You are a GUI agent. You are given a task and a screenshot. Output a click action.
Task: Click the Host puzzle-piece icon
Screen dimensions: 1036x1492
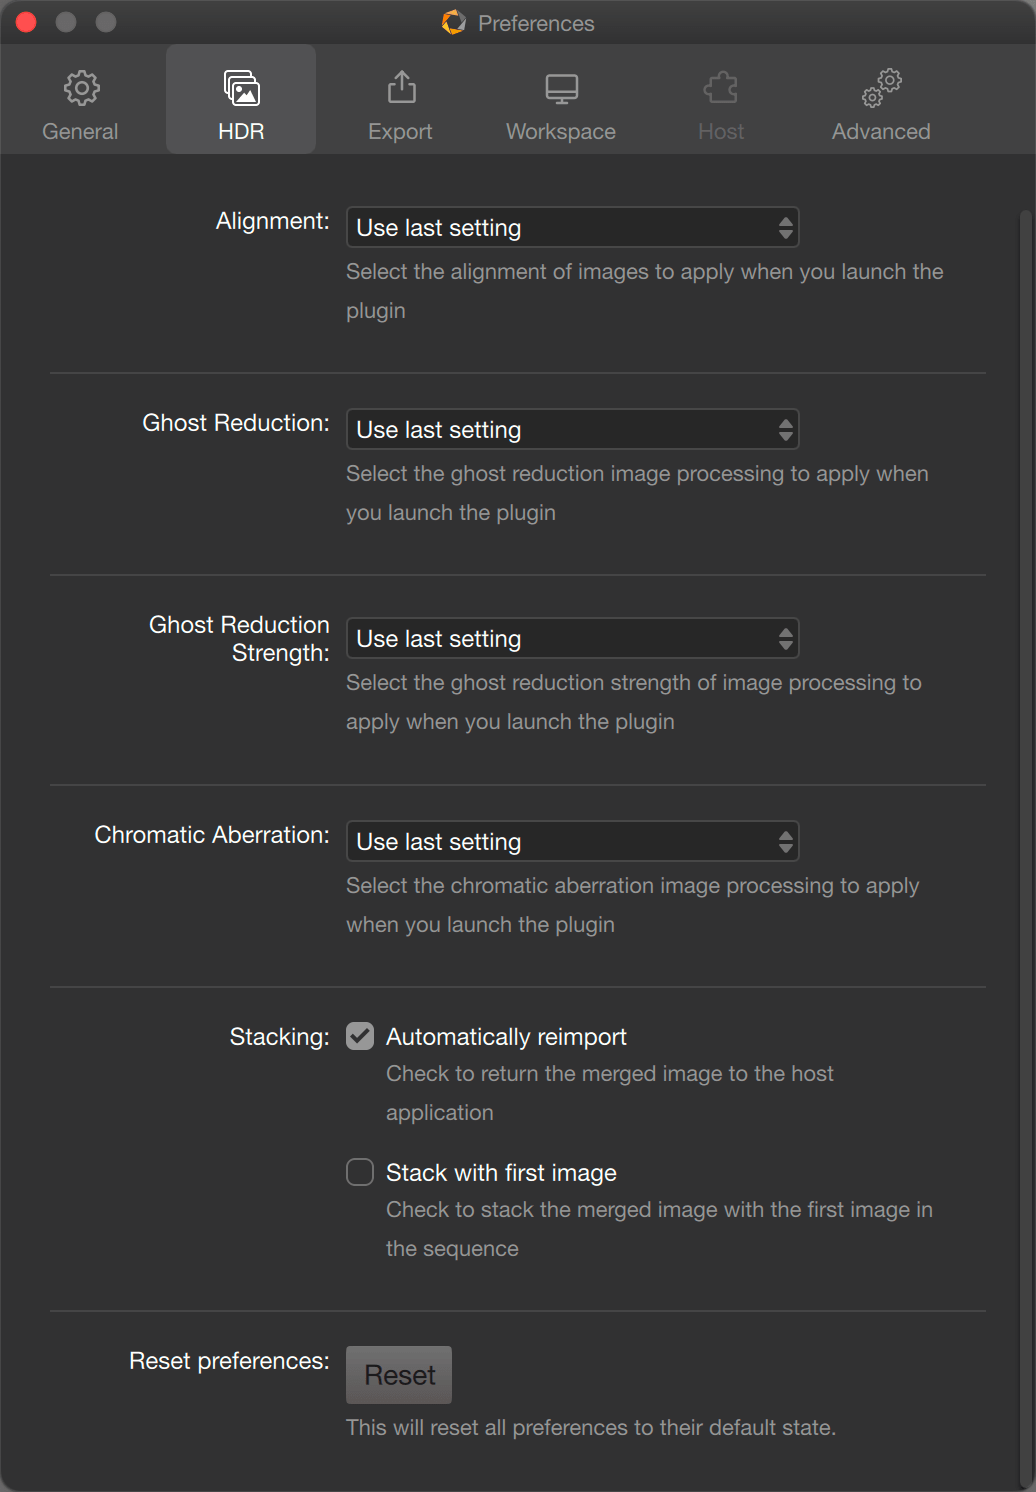point(721,88)
